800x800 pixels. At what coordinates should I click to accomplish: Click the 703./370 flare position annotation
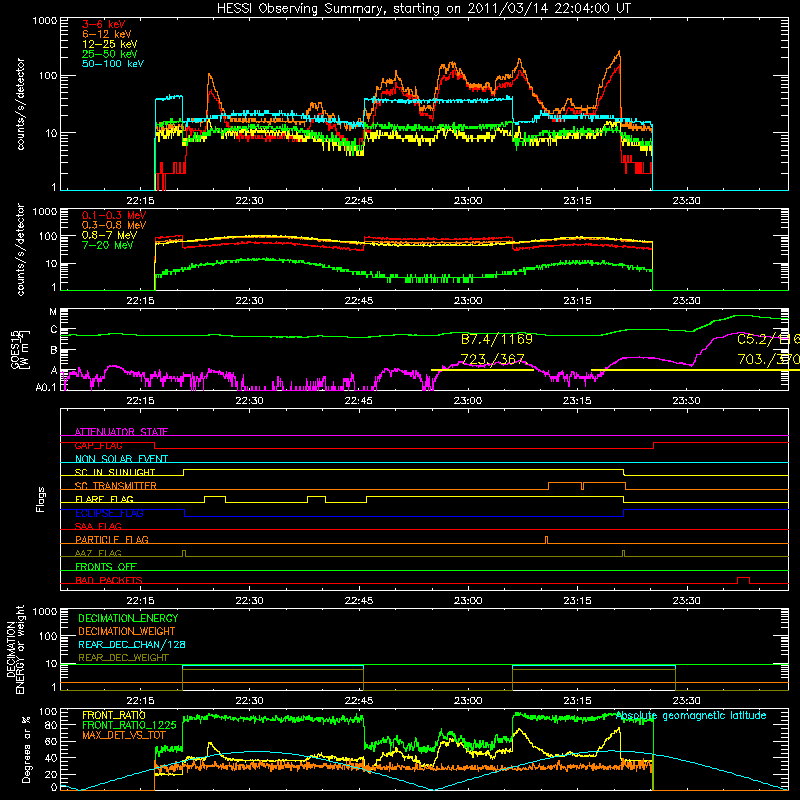coord(768,359)
